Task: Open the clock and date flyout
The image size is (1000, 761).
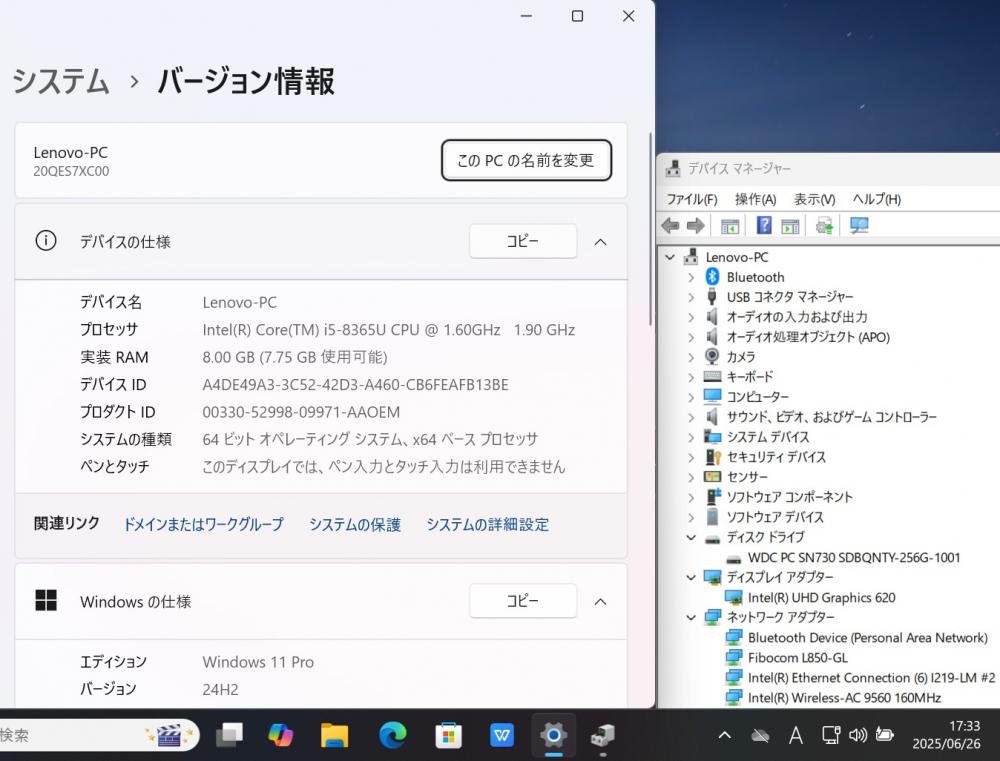Action: (946, 735)
